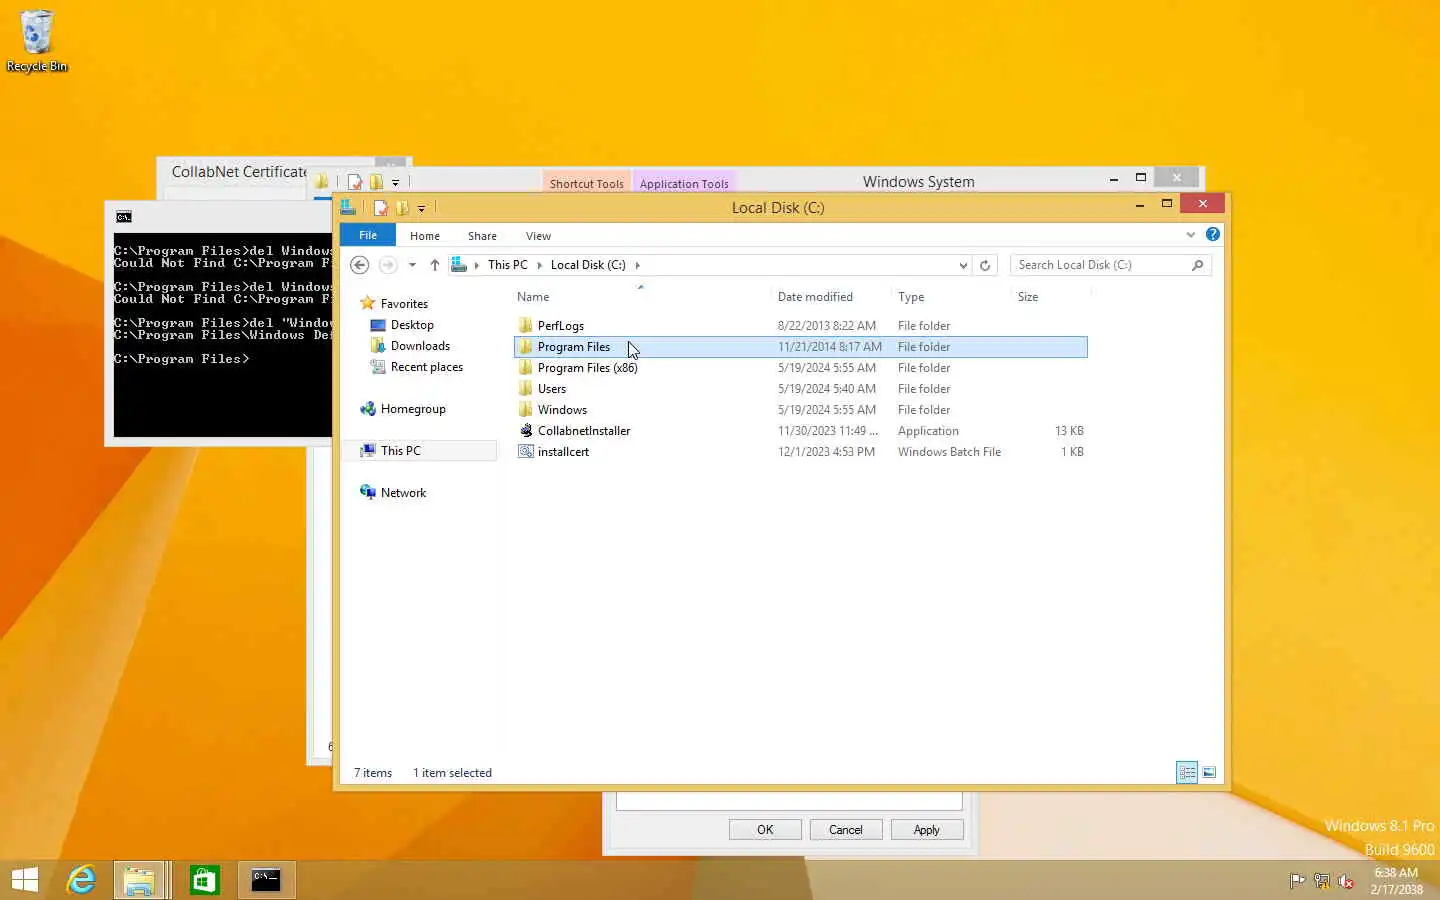Click File Explorer taskbar icon

coord(139,880)
